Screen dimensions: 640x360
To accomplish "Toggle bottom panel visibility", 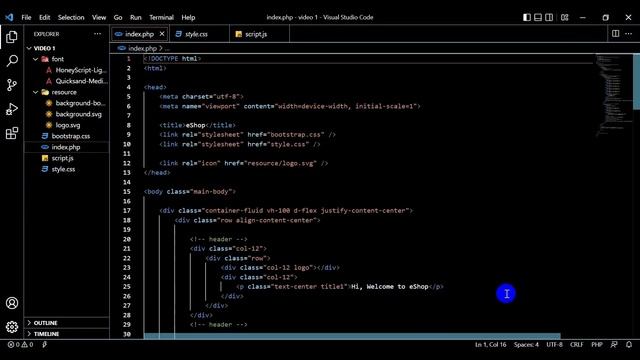I will 538,17.
